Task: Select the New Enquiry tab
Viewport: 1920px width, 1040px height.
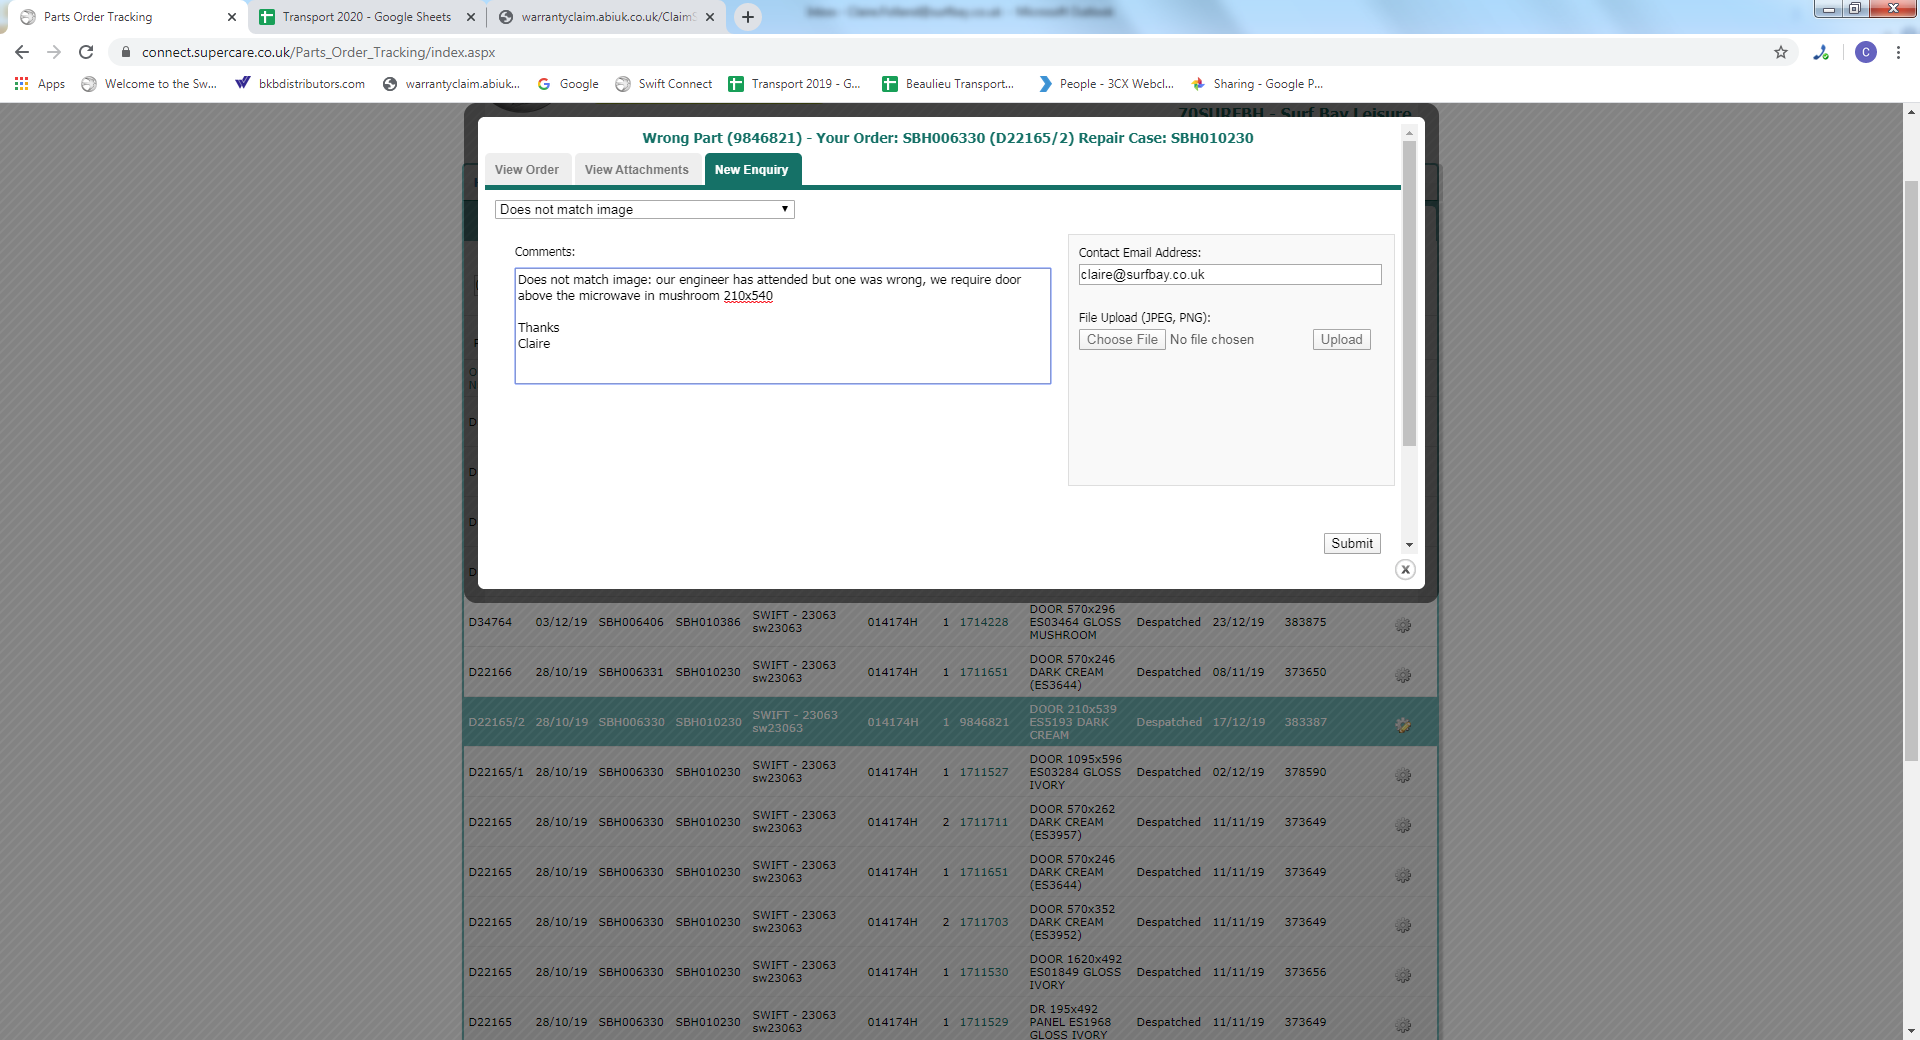Action: (752, 170)
